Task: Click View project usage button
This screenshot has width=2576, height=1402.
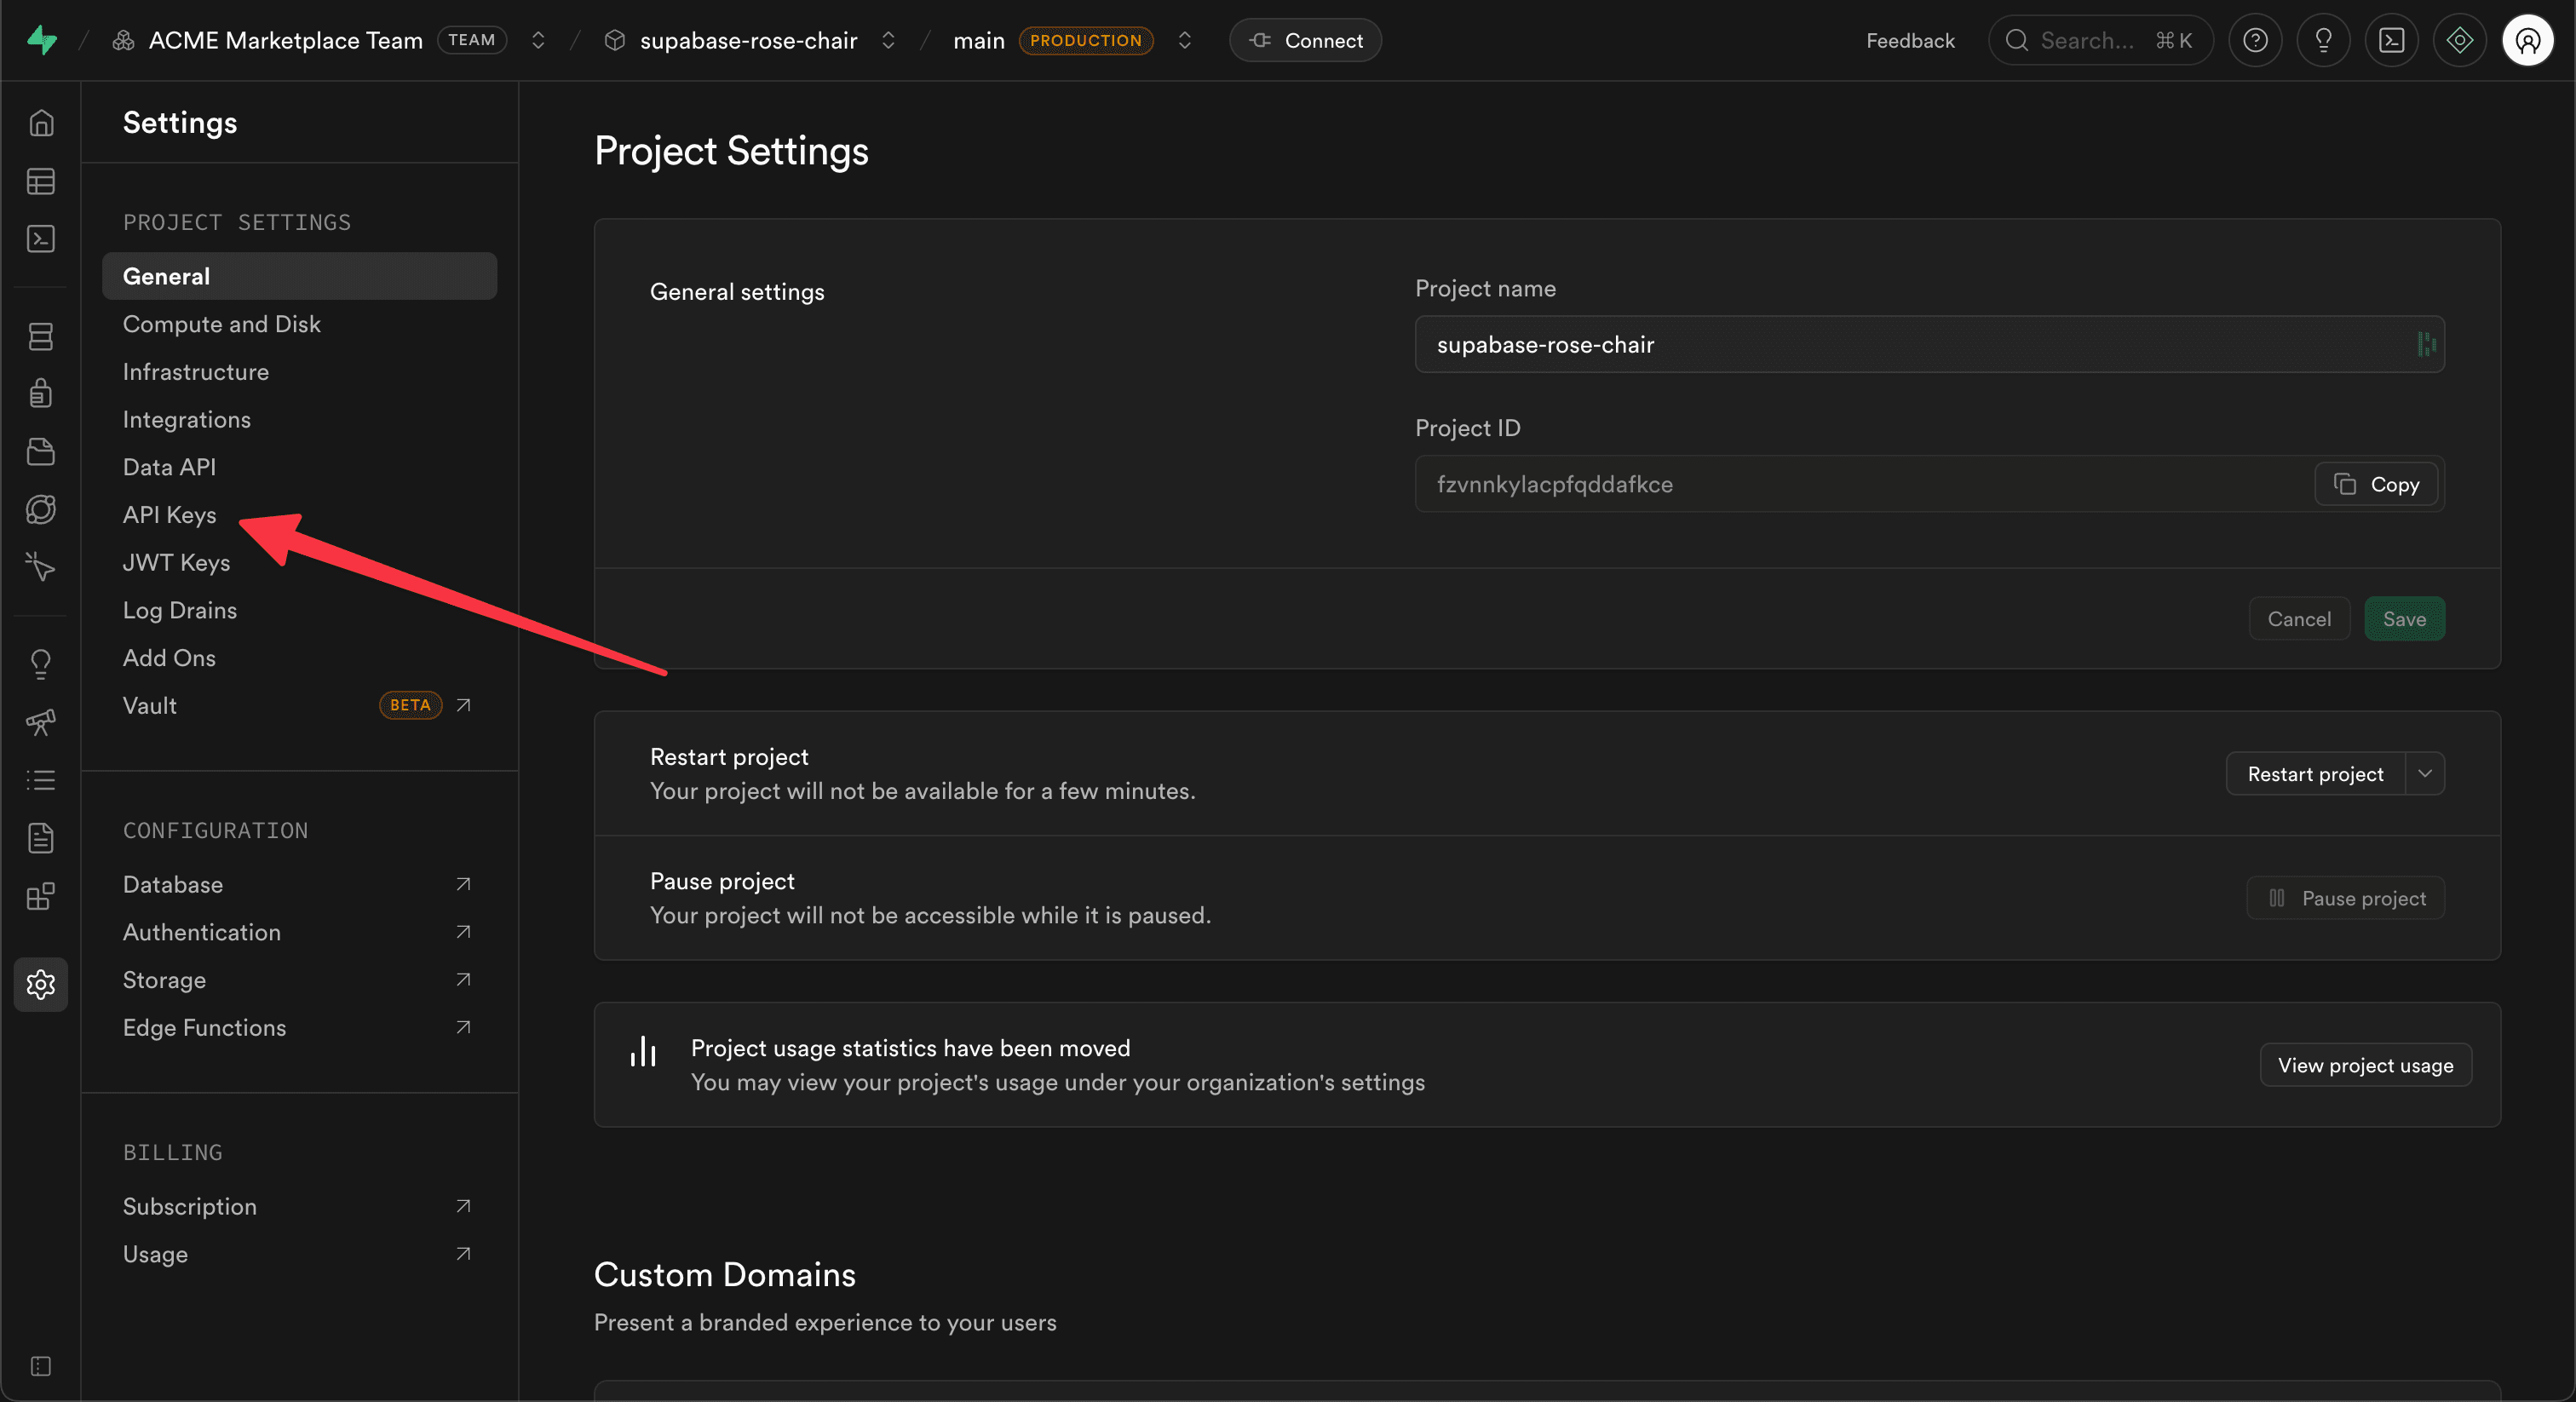Action: 2365,1065
